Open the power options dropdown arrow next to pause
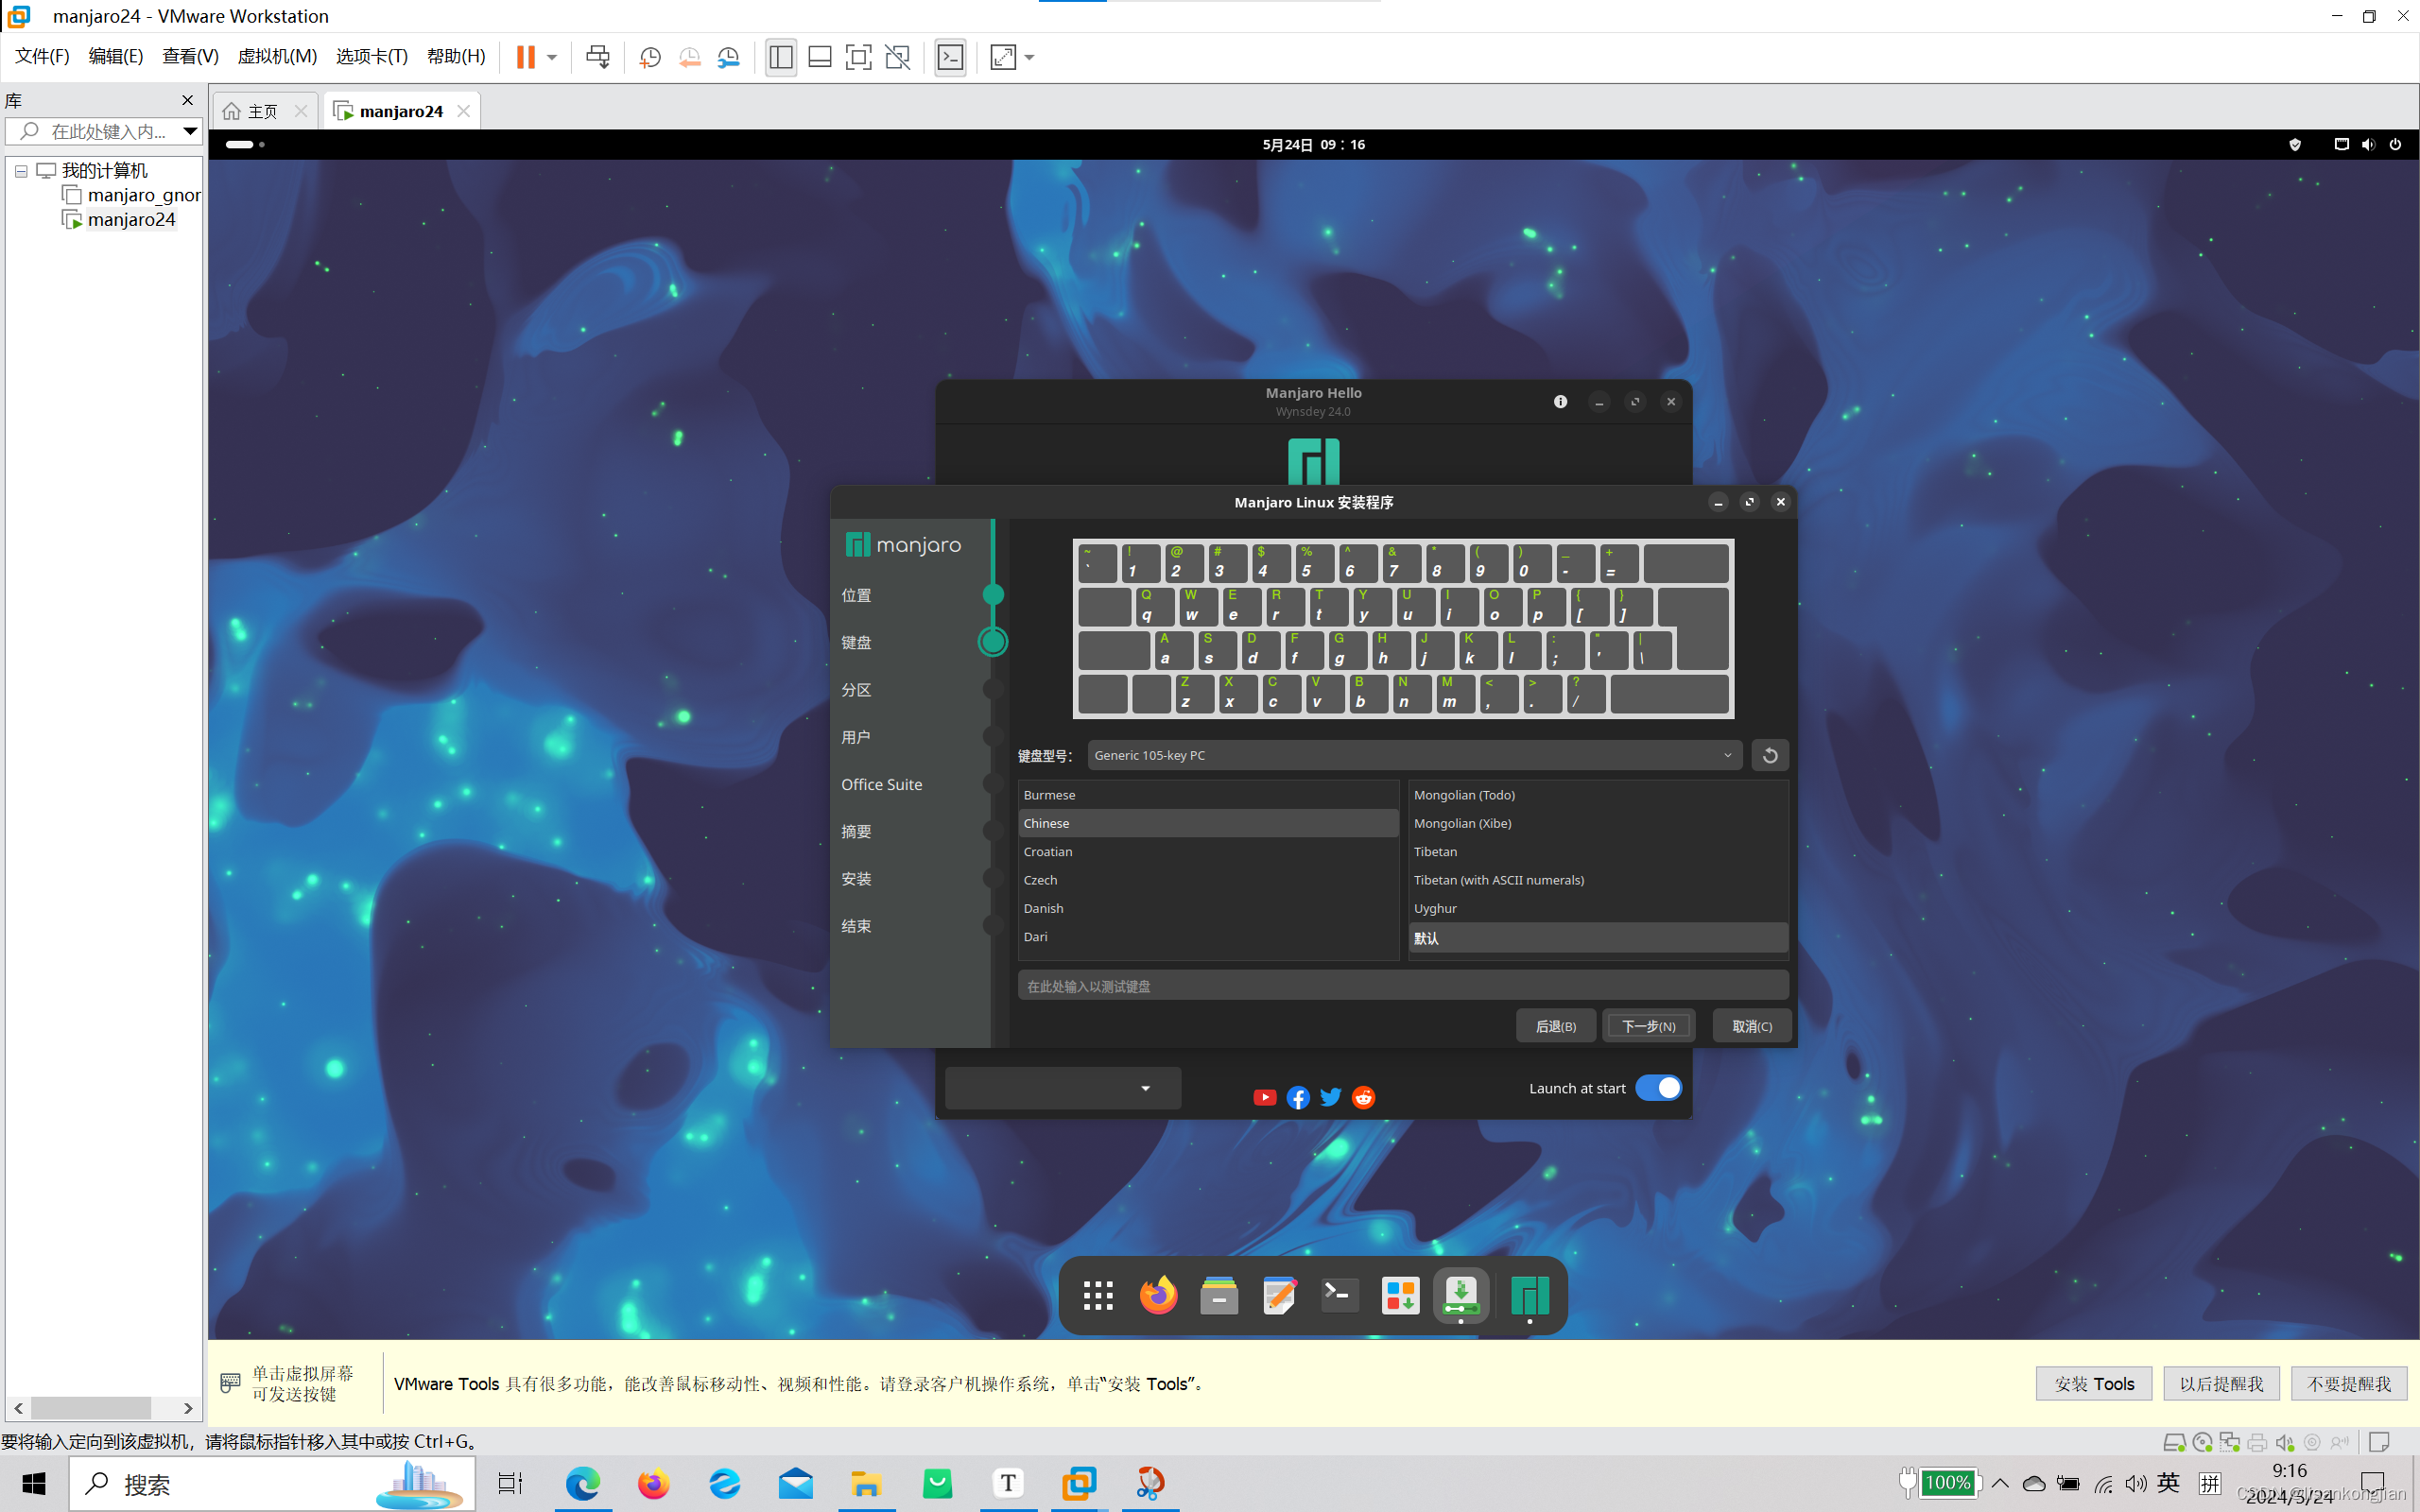This screenshot has width=2420, height=1512. pyautogui.click(x=552, y=57)
